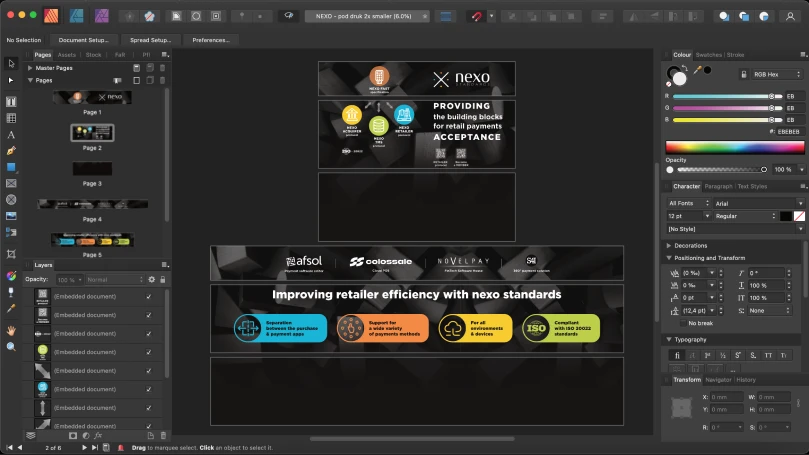Viewport: 809px width, 455px height.
Task: Toggle visibility of third embedded document layer
Action: 148,334
